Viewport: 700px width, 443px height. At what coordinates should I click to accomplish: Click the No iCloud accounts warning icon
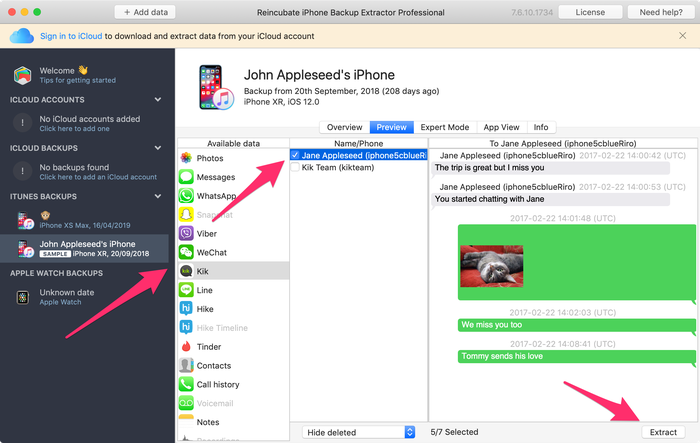pyautogui.click(x=22, y=123)
